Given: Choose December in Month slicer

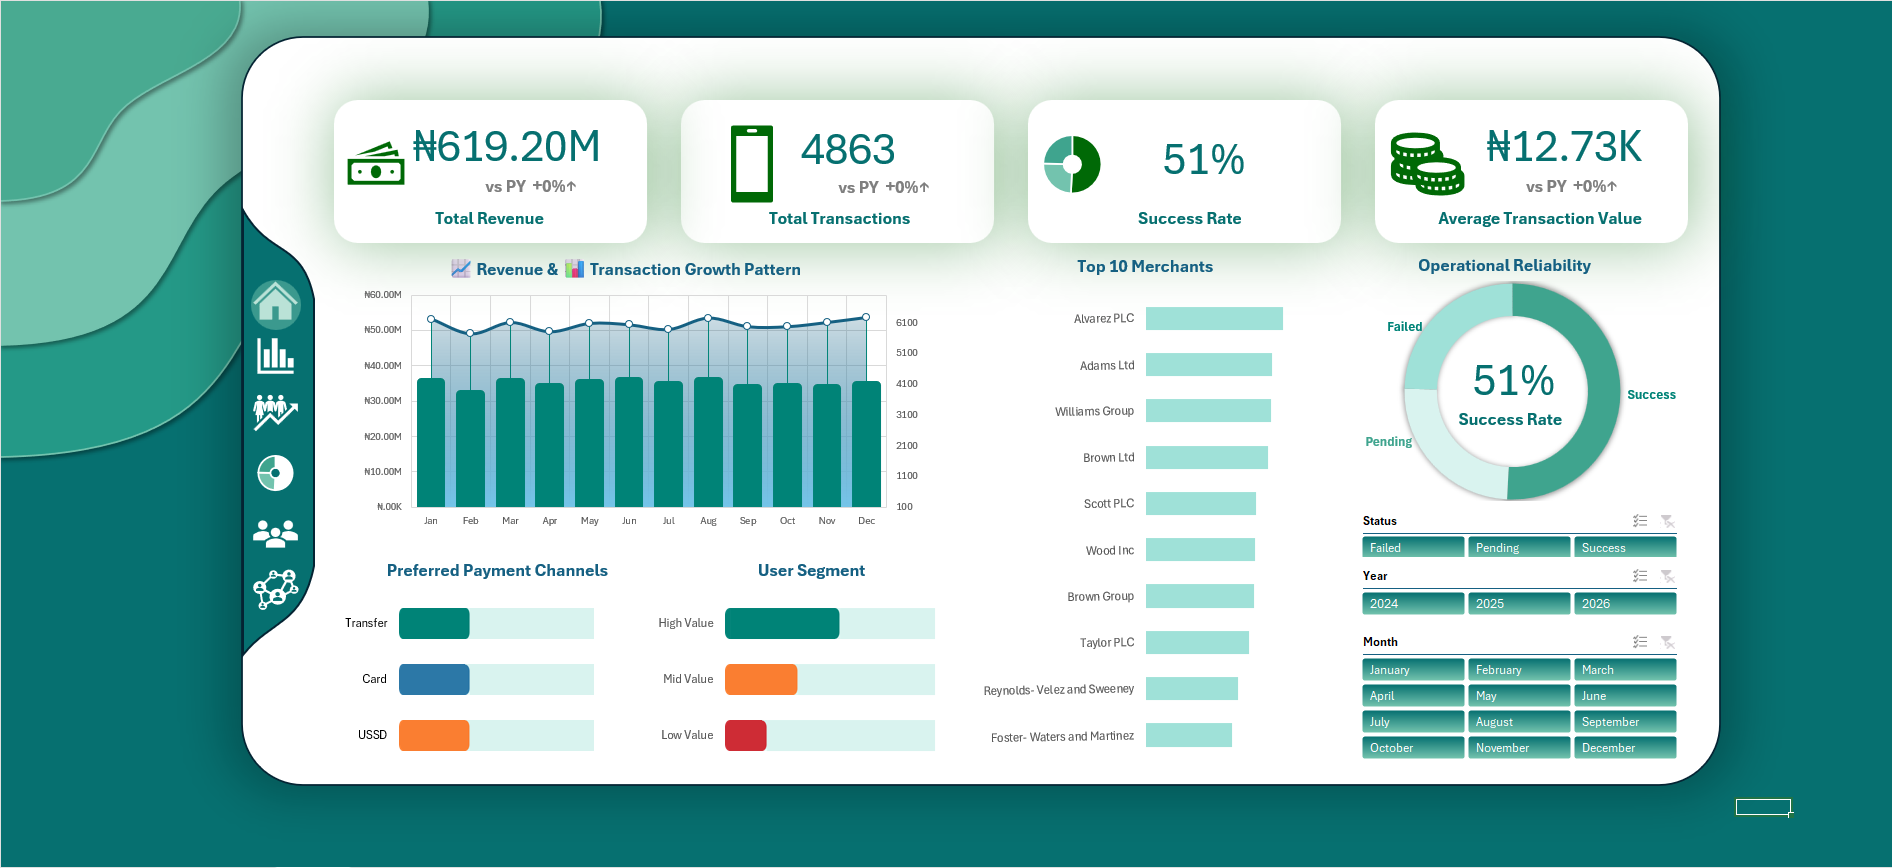Looking at the screenshot, I should tap(1625, 748).
